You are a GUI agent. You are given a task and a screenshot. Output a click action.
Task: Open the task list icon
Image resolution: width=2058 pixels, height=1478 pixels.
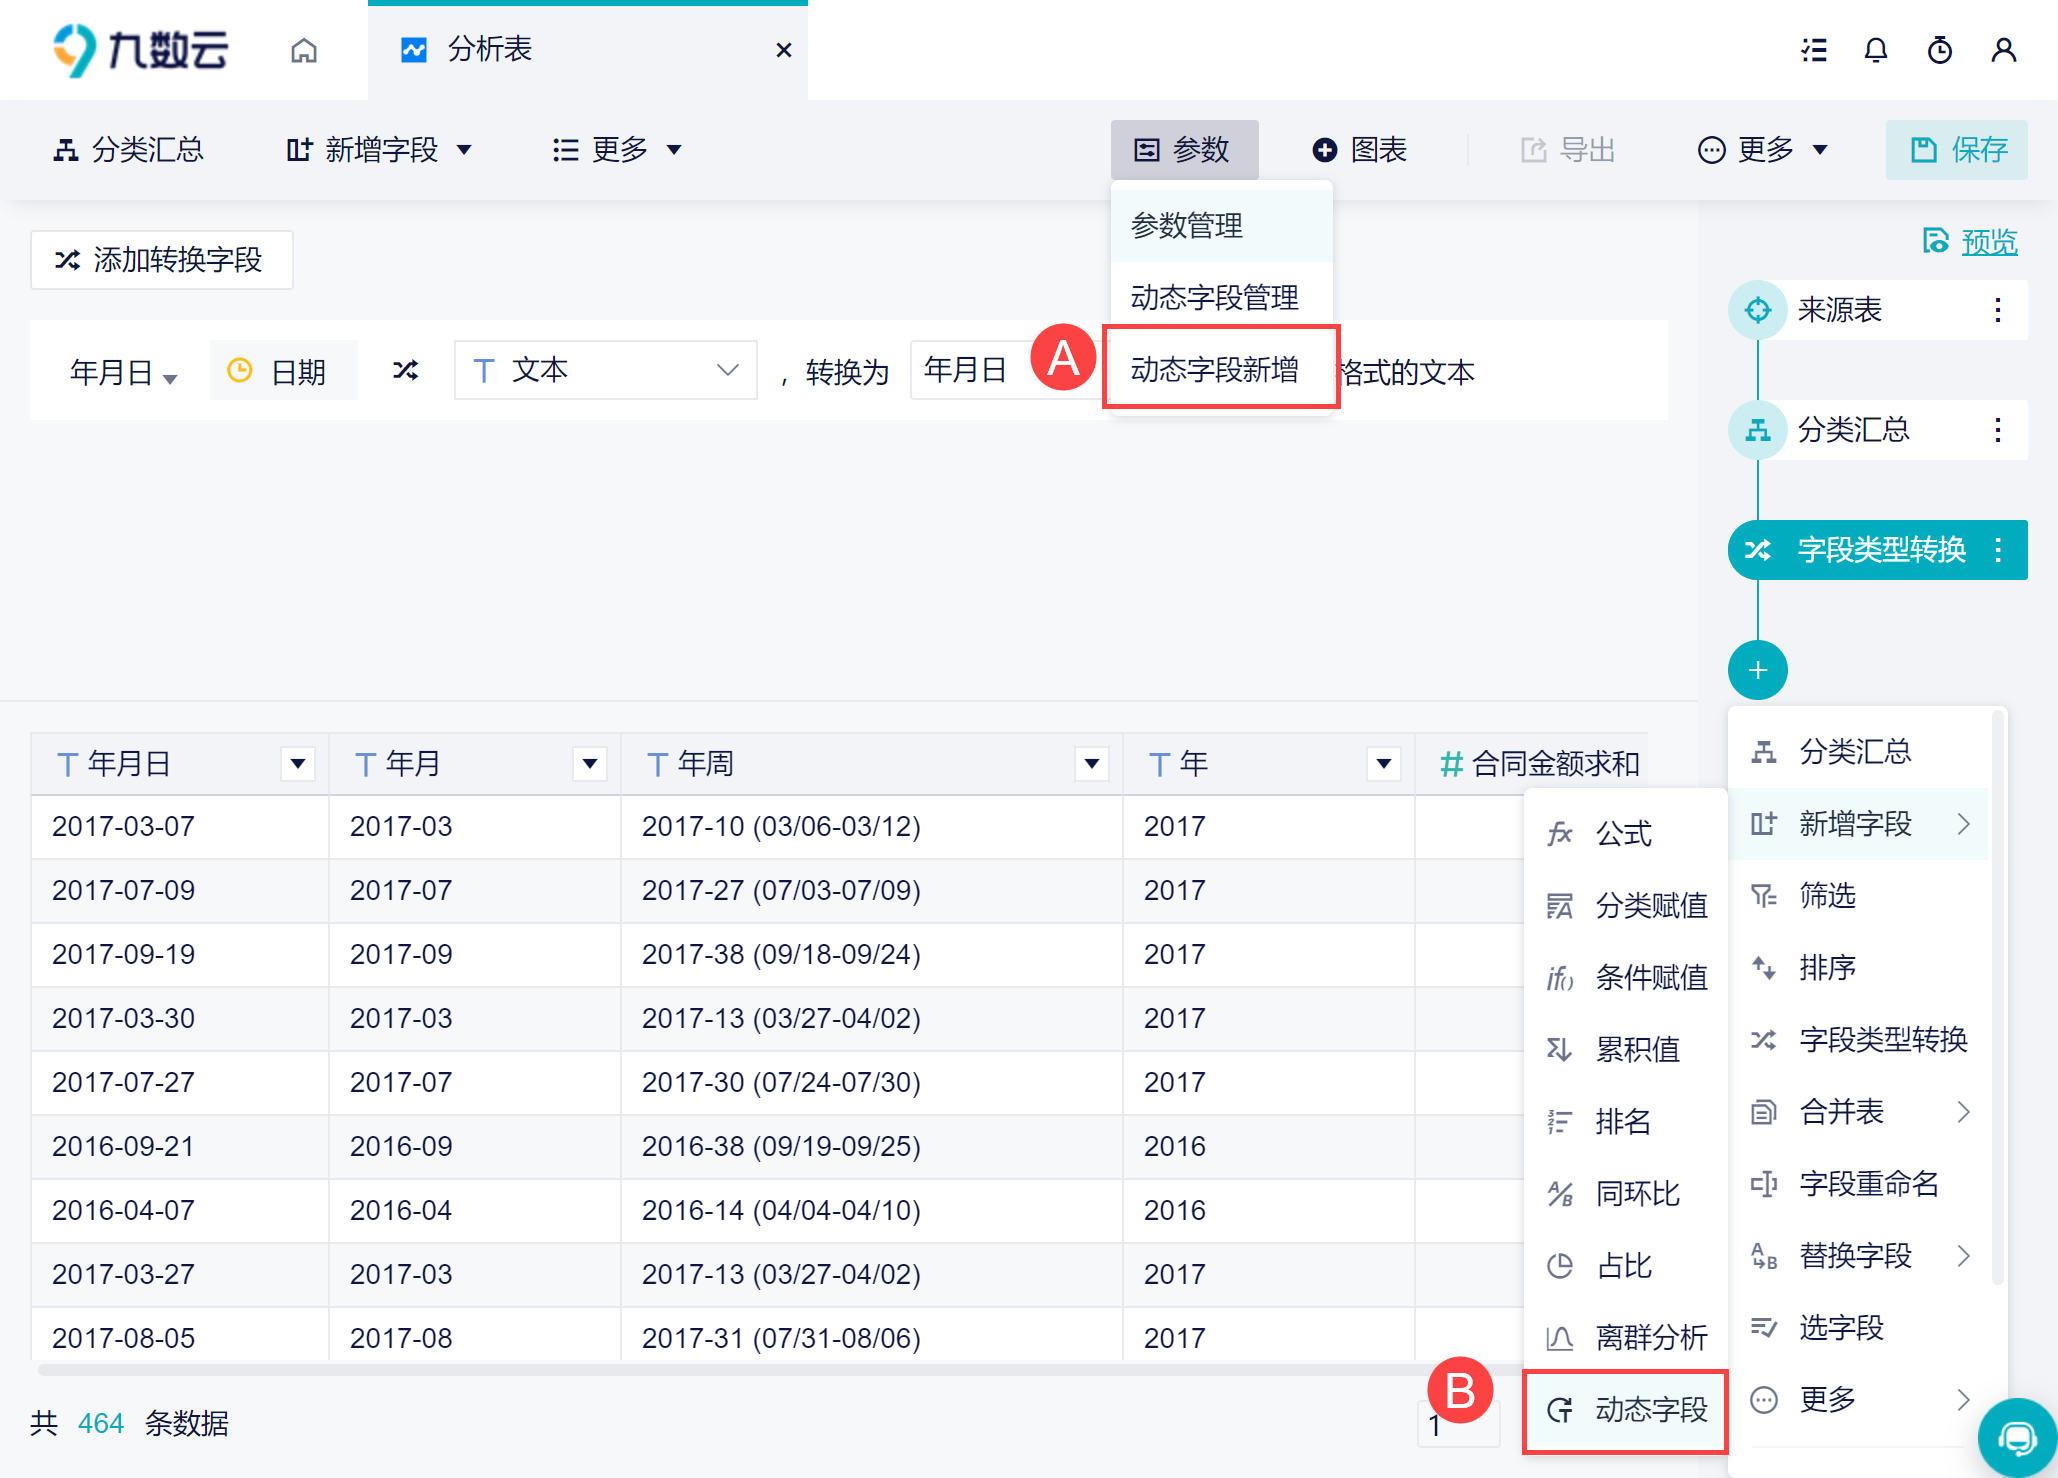click(x=1814, y=50)
